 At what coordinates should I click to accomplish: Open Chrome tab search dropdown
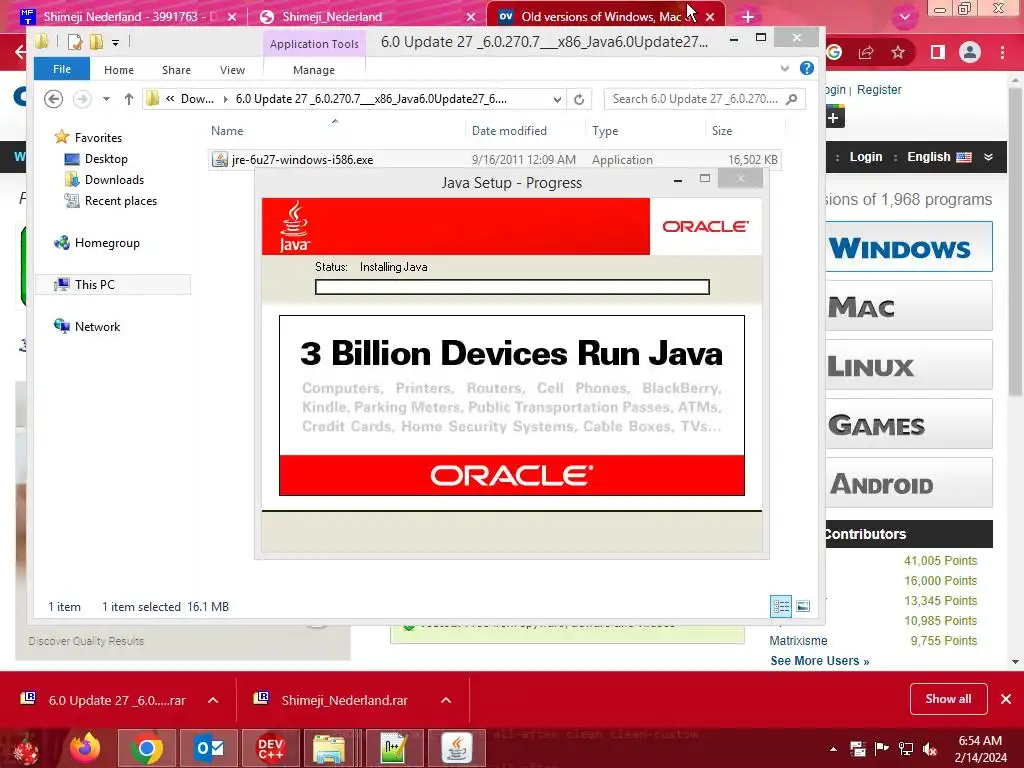pos(904,18)
